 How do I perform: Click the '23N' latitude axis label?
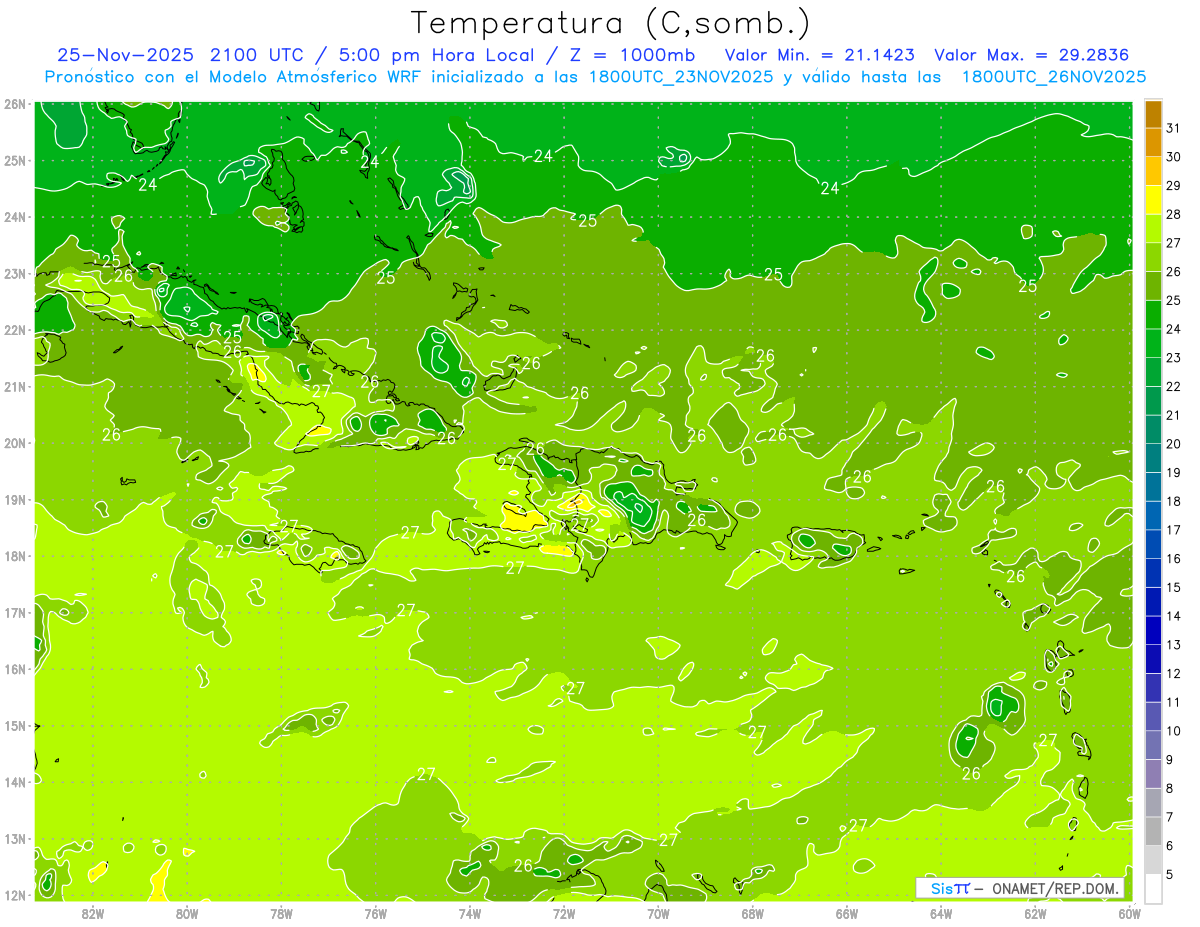[14, 274]
